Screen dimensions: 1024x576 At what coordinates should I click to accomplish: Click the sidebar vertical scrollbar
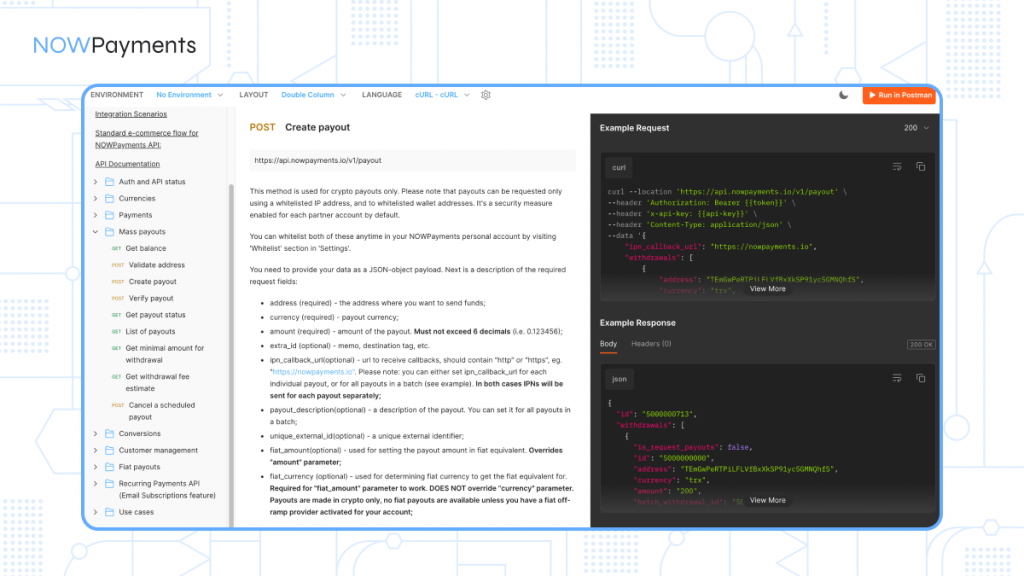click(232, 300)
